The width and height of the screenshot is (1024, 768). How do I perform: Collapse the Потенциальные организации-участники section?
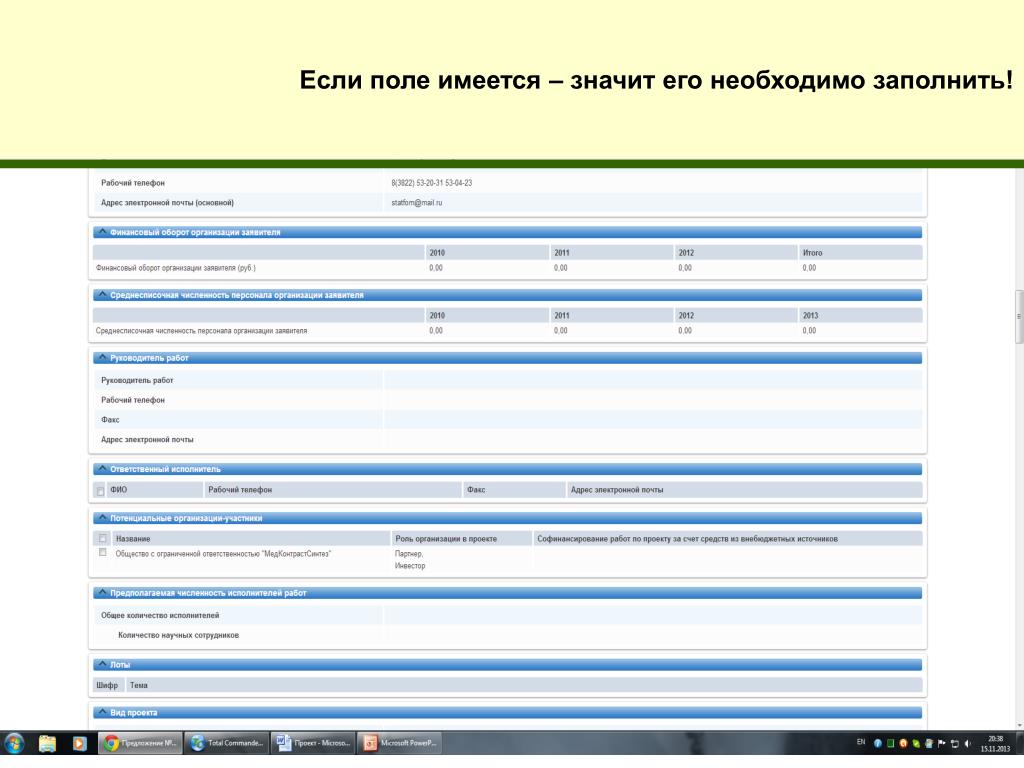102,518
